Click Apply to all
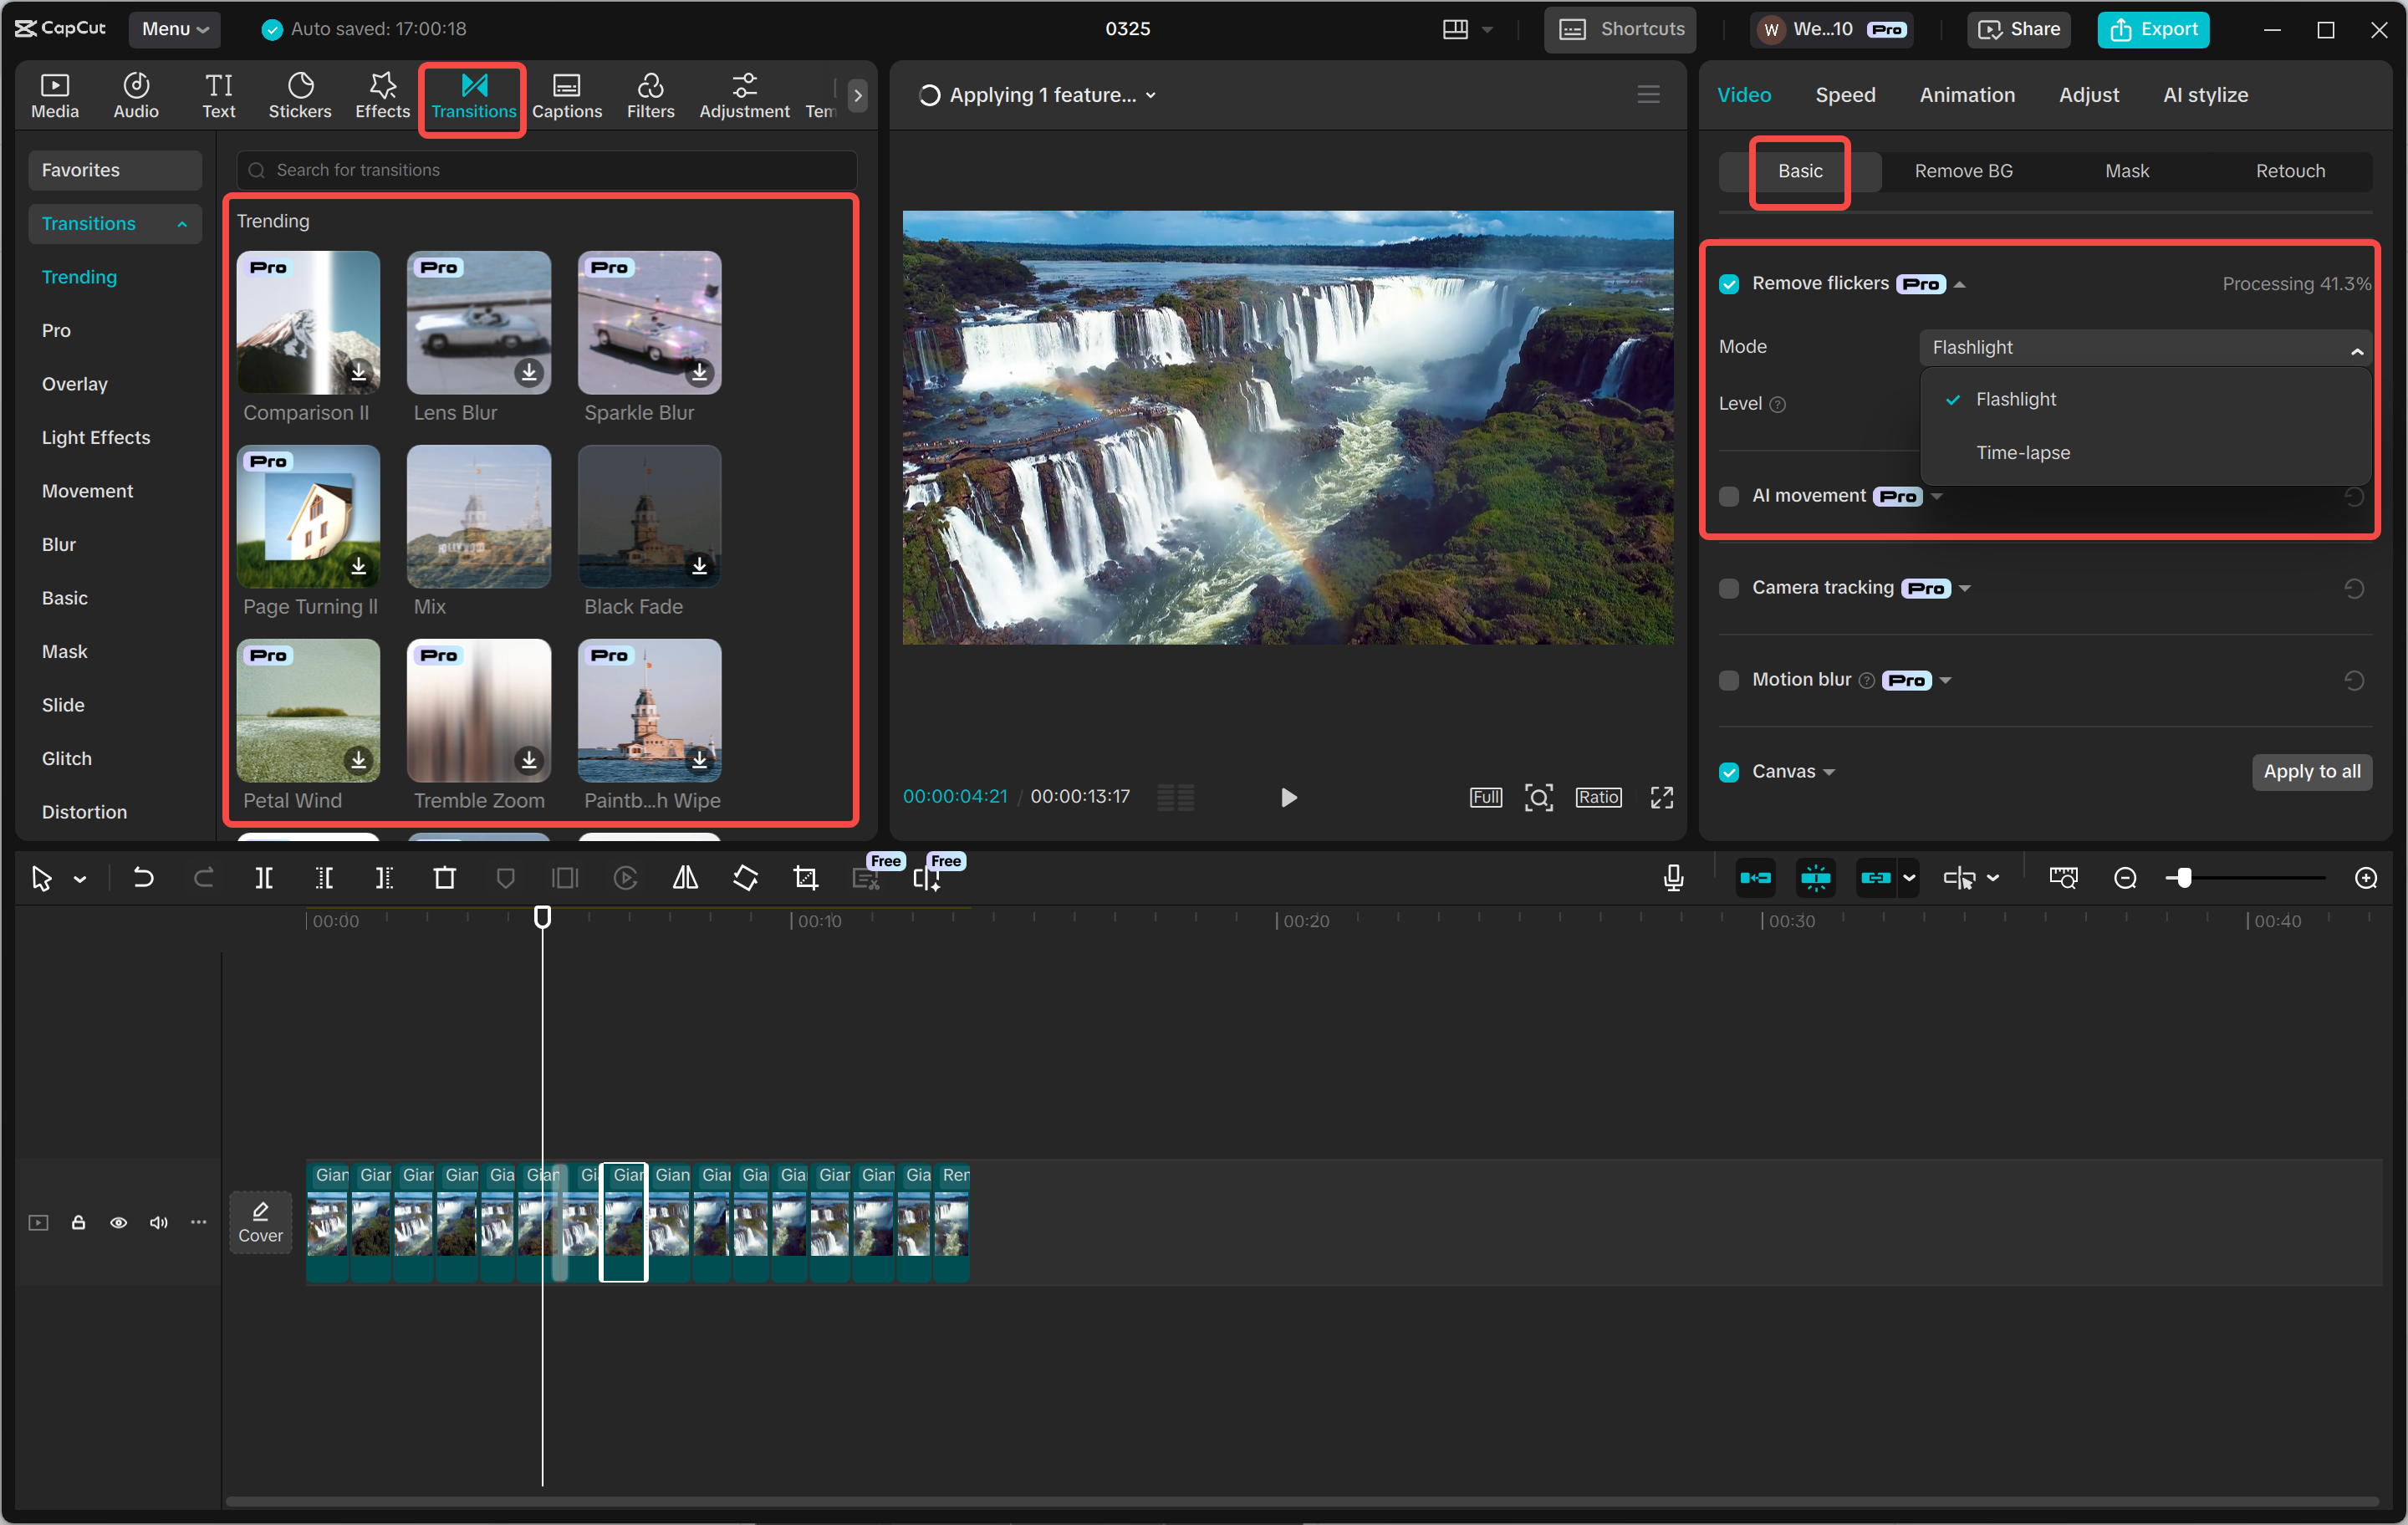2408x1525 pixels. pos(2311,771)
